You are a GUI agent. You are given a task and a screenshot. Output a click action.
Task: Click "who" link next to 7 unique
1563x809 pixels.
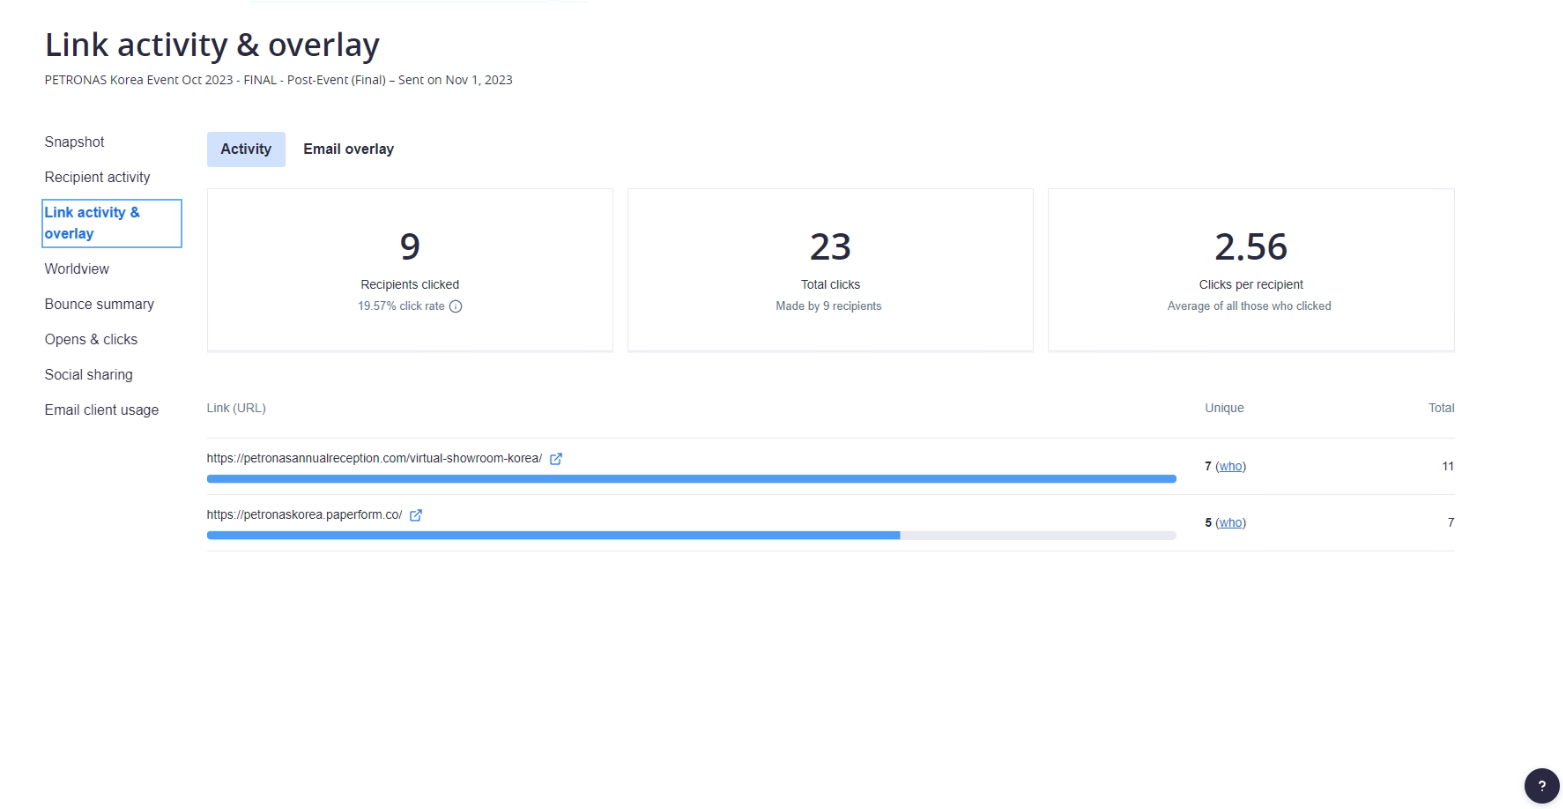pyautogui.click(x=1231, y=466)
